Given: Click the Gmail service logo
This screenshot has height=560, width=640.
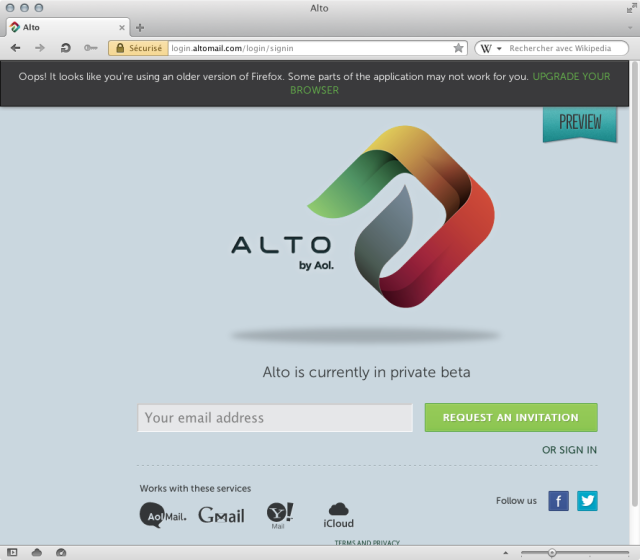Looking at the screenshot, I should pyautogui.click(x=221, y=515).
